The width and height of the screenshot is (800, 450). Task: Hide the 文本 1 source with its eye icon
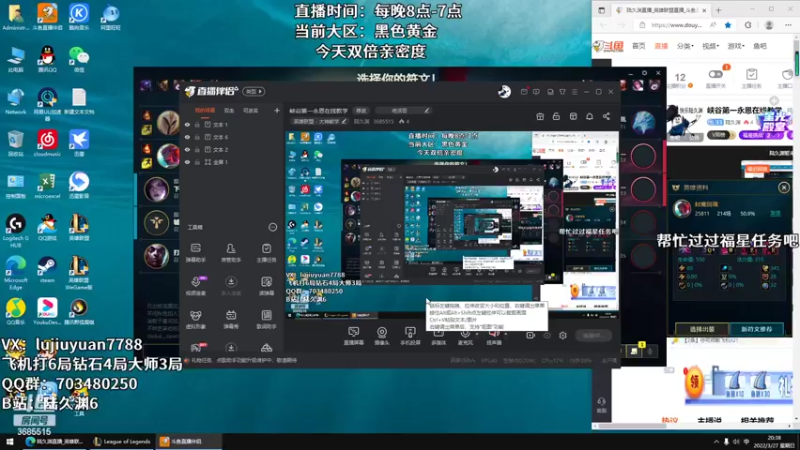tap(187, 124)
